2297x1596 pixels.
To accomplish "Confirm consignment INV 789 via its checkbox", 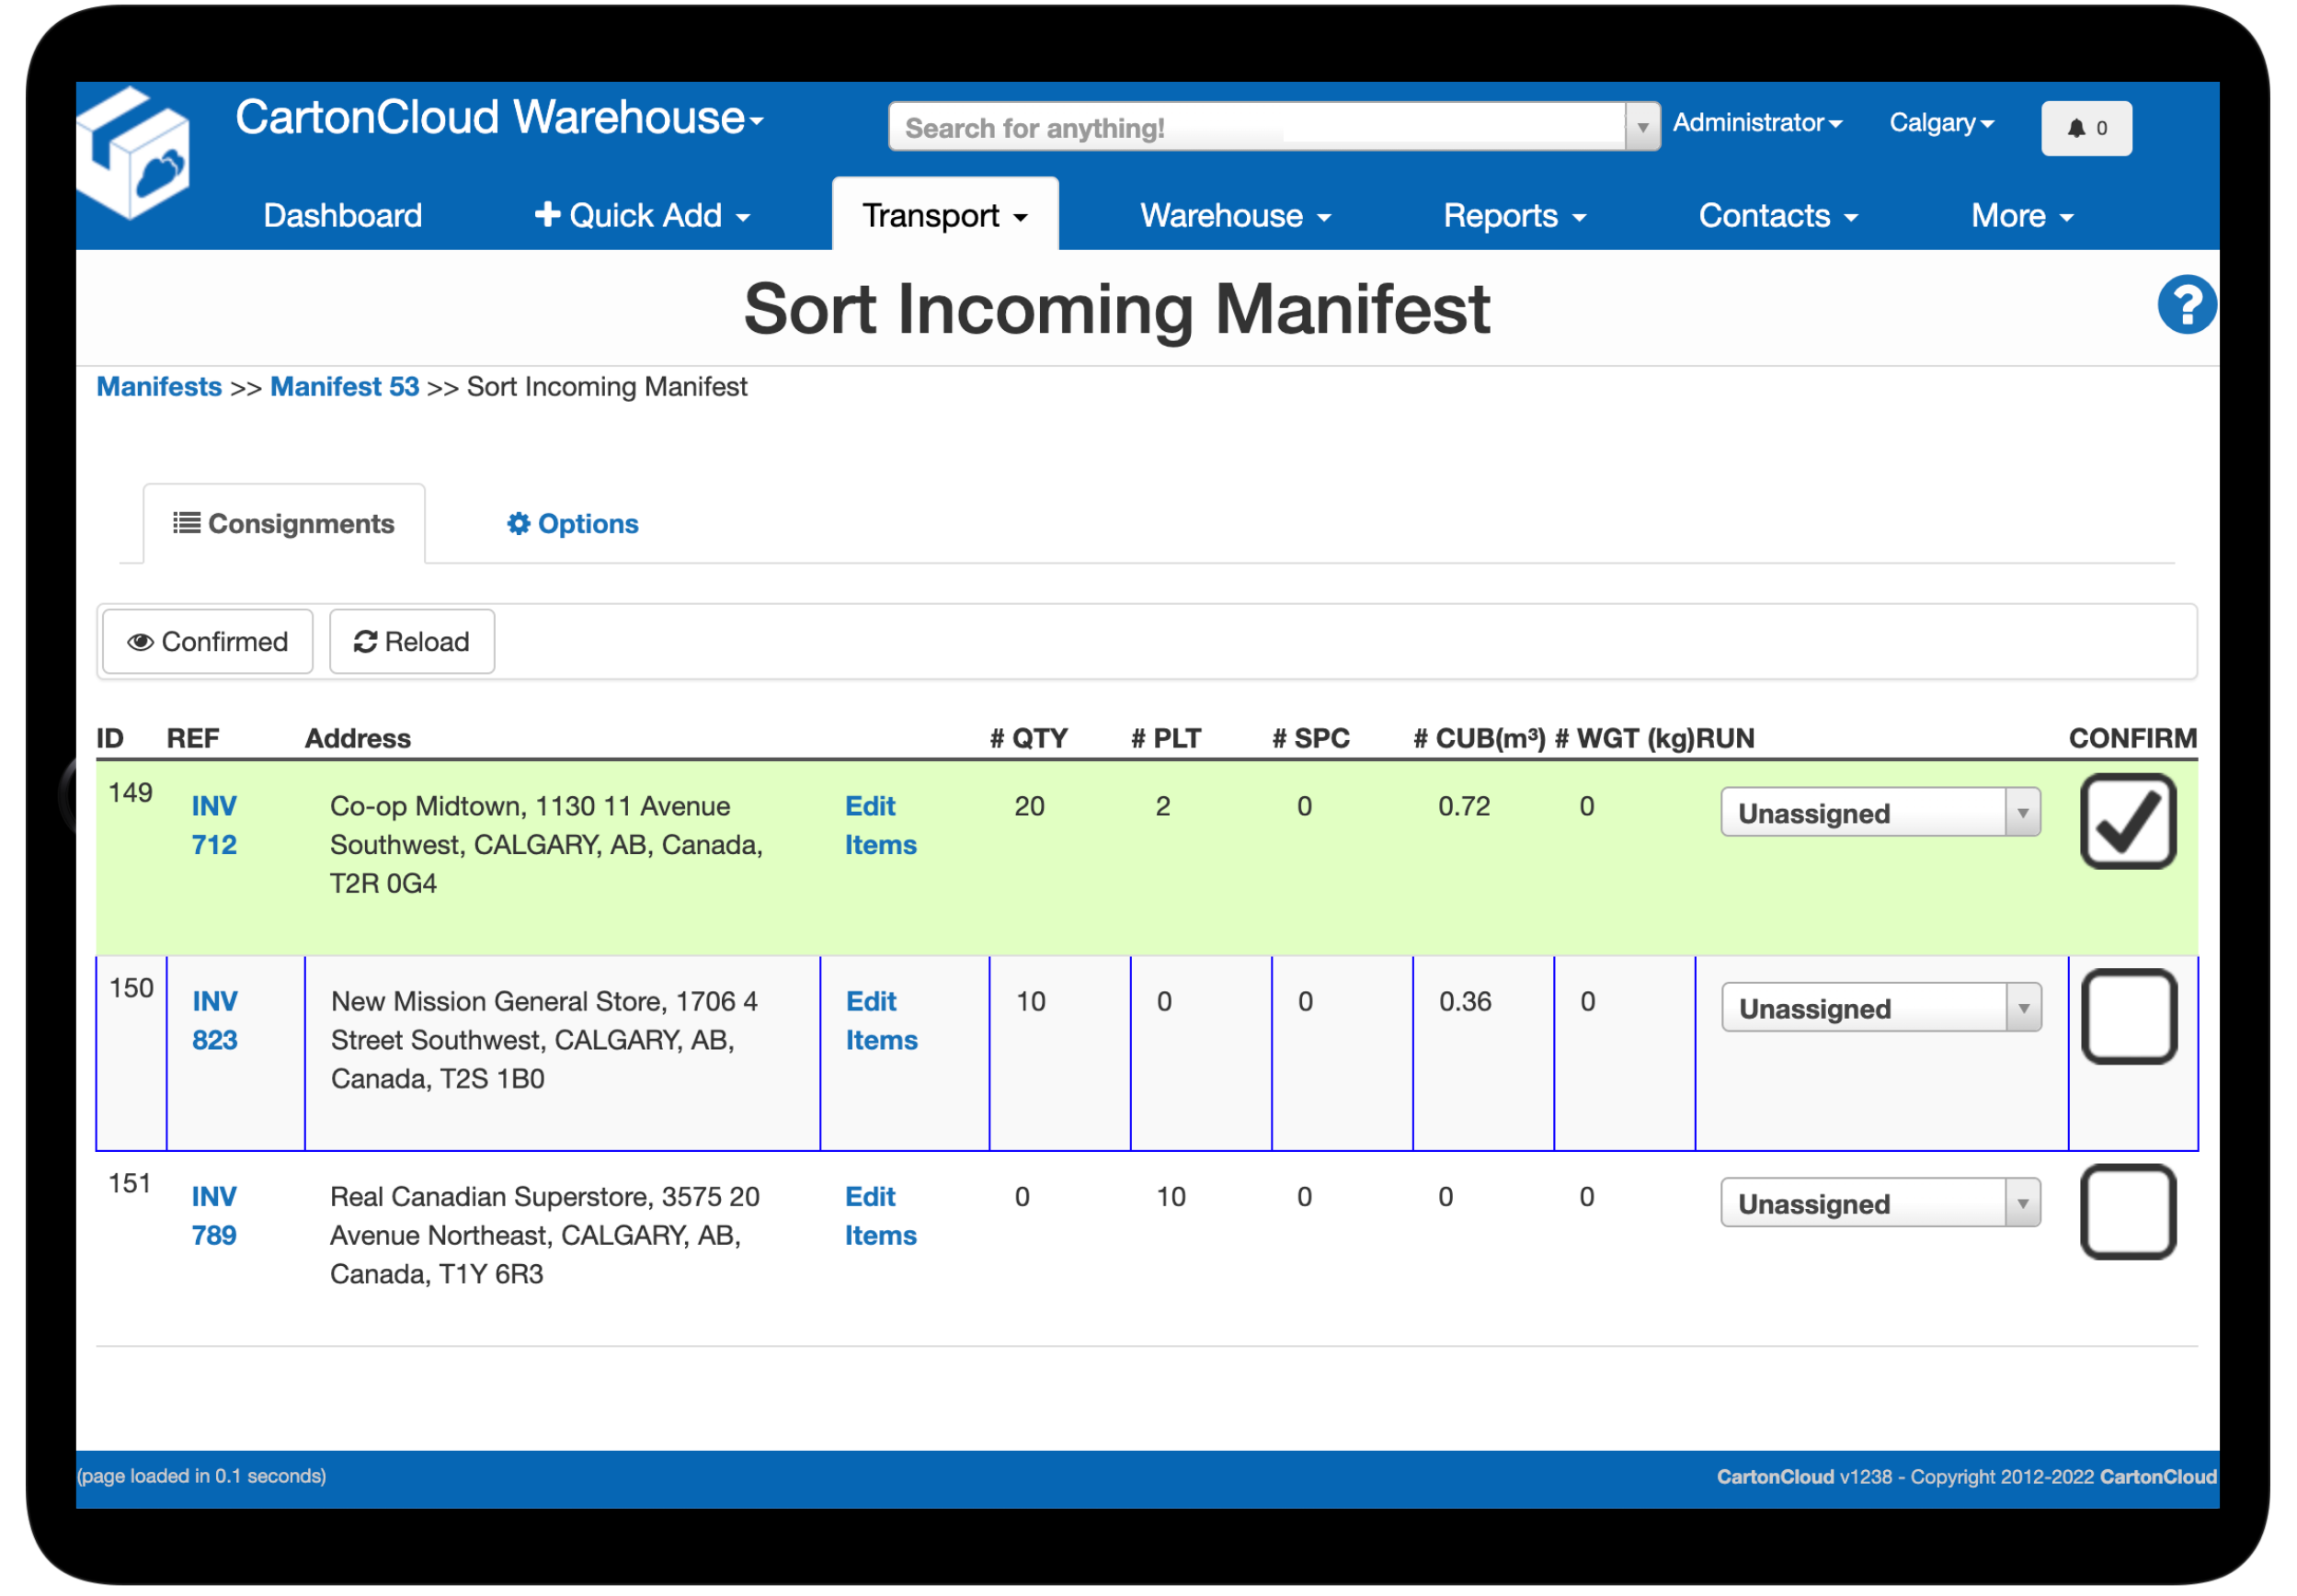I will coord(2127,1213).
